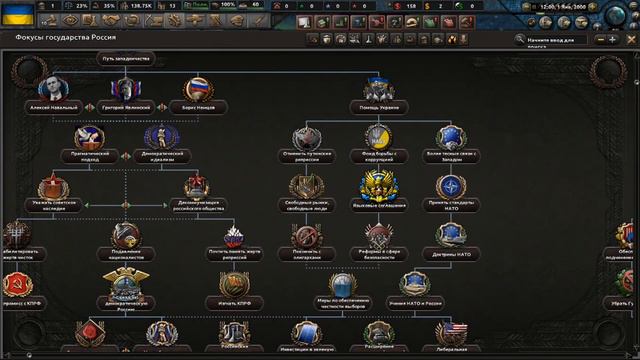Toggle the first focus filter icon

pyautogui.click(x=313, y=39)
